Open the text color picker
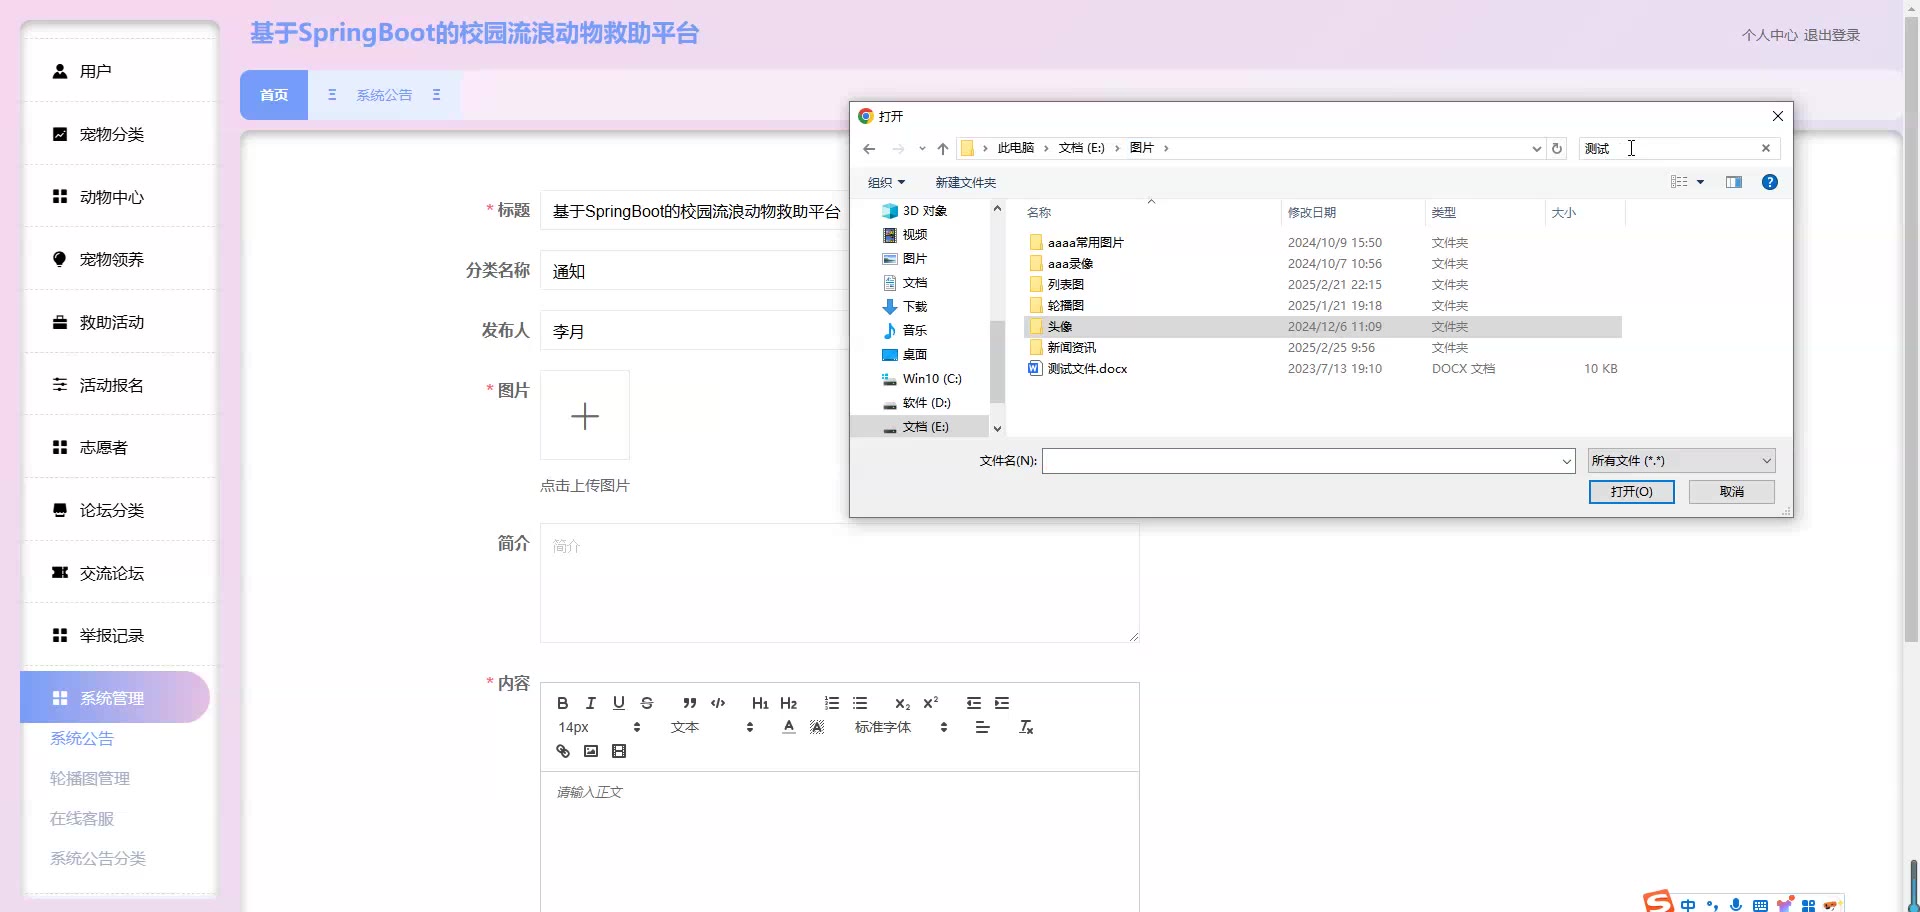The height and width of the screenshot is (912, 1920). pyautogui.click(x=789, y=727)
